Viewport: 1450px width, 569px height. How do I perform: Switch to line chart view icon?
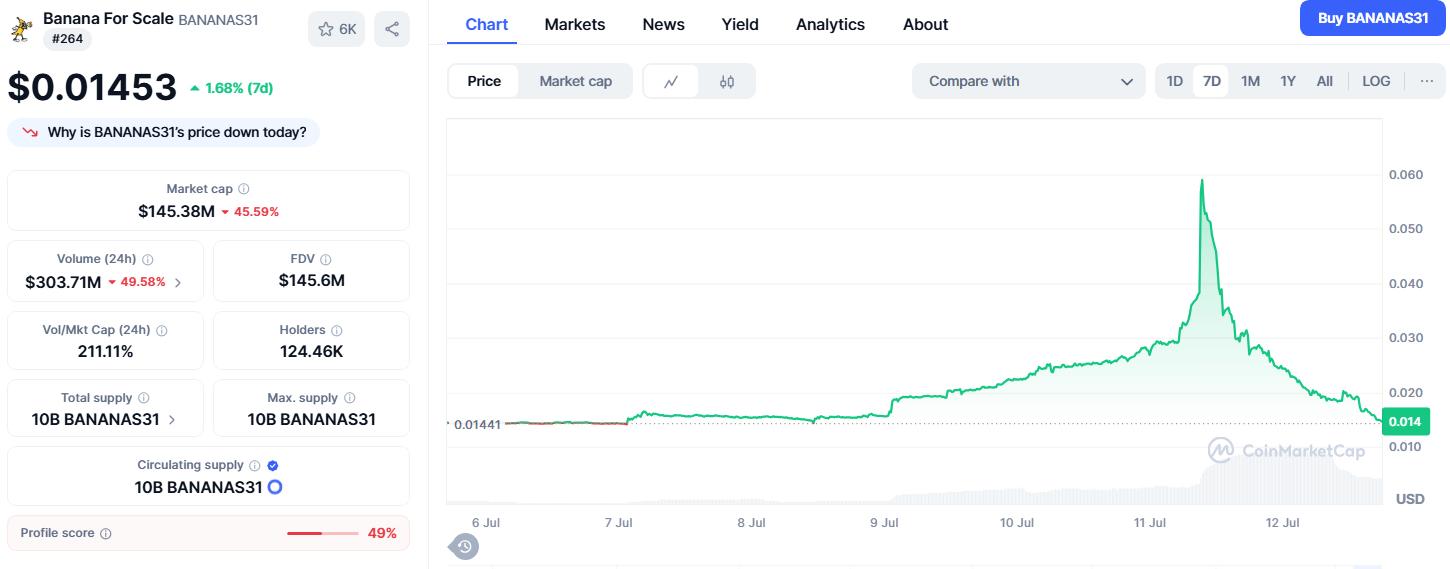click(x=672, y=81)
